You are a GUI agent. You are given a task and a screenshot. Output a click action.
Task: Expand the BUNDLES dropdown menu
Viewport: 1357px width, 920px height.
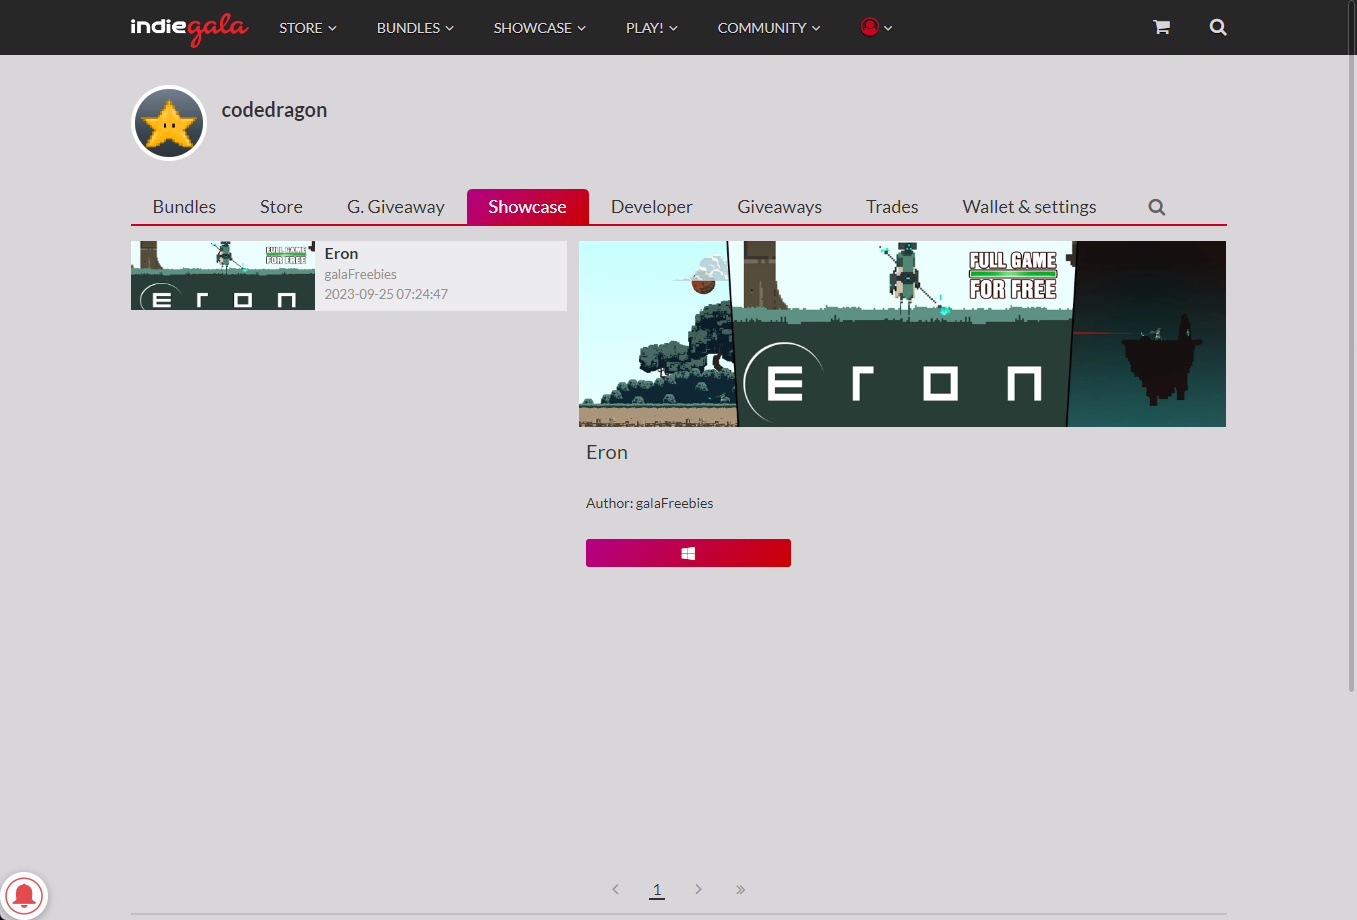pos(415,28)
